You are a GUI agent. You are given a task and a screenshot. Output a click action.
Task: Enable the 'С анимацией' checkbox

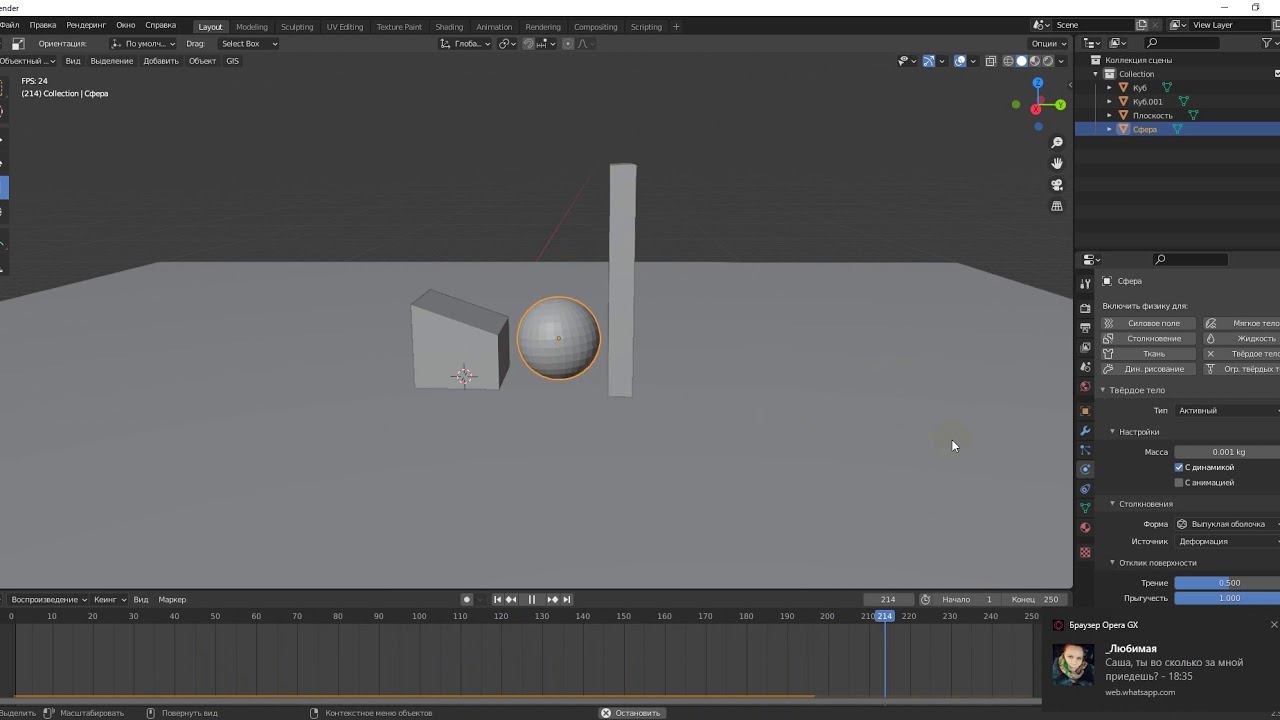[1179, 483]
